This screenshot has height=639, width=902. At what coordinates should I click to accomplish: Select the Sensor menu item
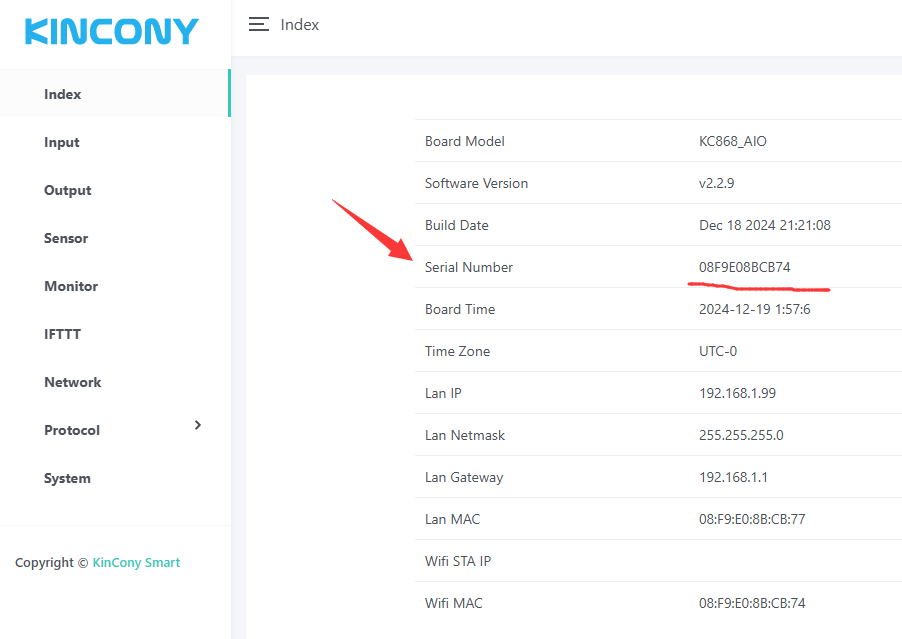(x=66, y=238)
